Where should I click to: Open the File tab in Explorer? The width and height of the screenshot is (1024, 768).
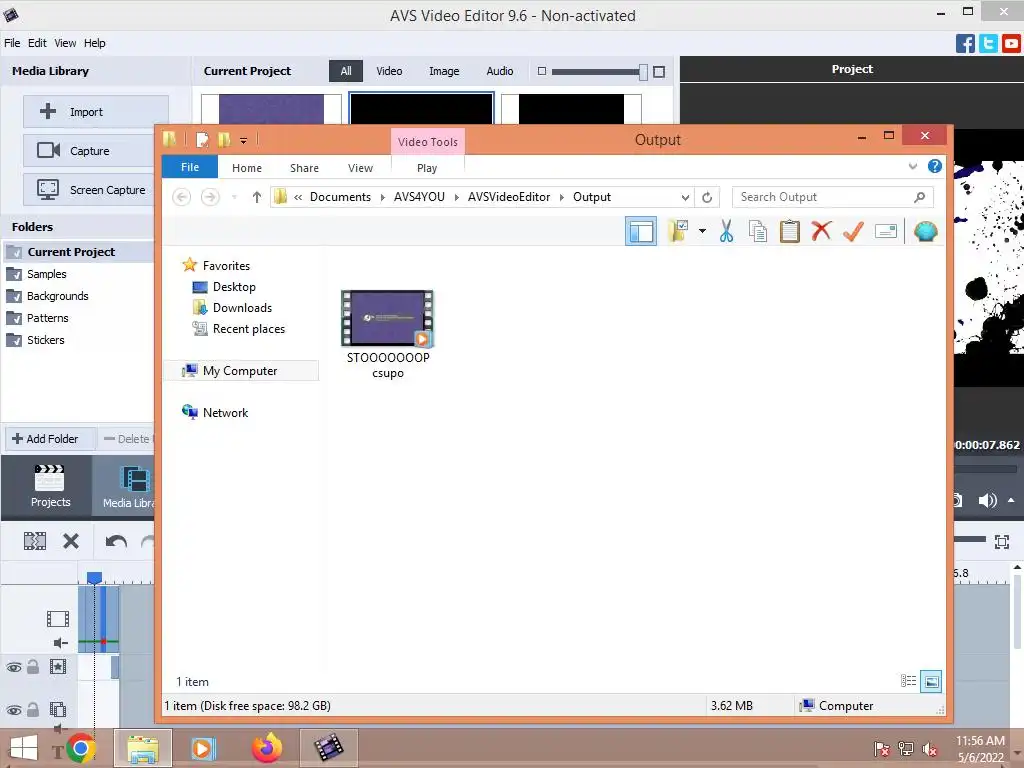tap(189, 167)
